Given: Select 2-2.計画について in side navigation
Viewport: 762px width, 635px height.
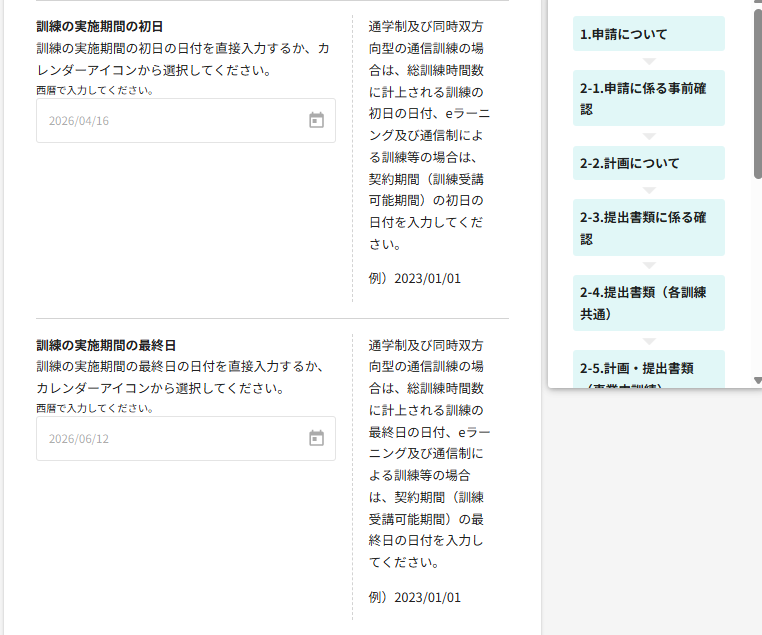Looking at the screenshot, I should (x=648, y=163).
